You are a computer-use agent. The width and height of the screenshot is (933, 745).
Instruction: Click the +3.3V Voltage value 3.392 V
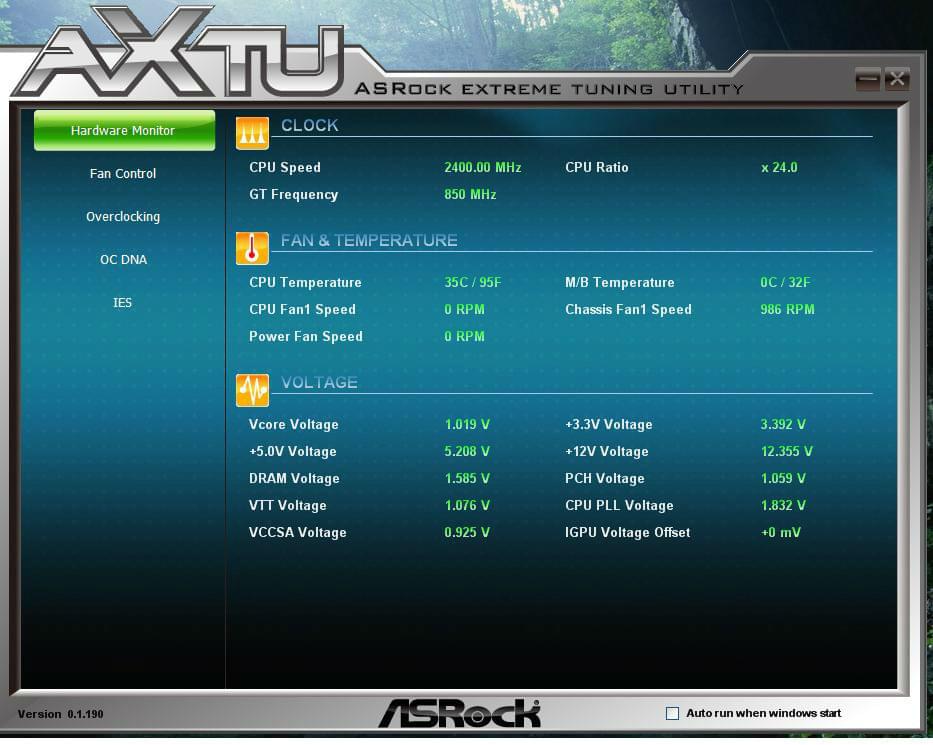pyautogui.click(x=783, y=425)
